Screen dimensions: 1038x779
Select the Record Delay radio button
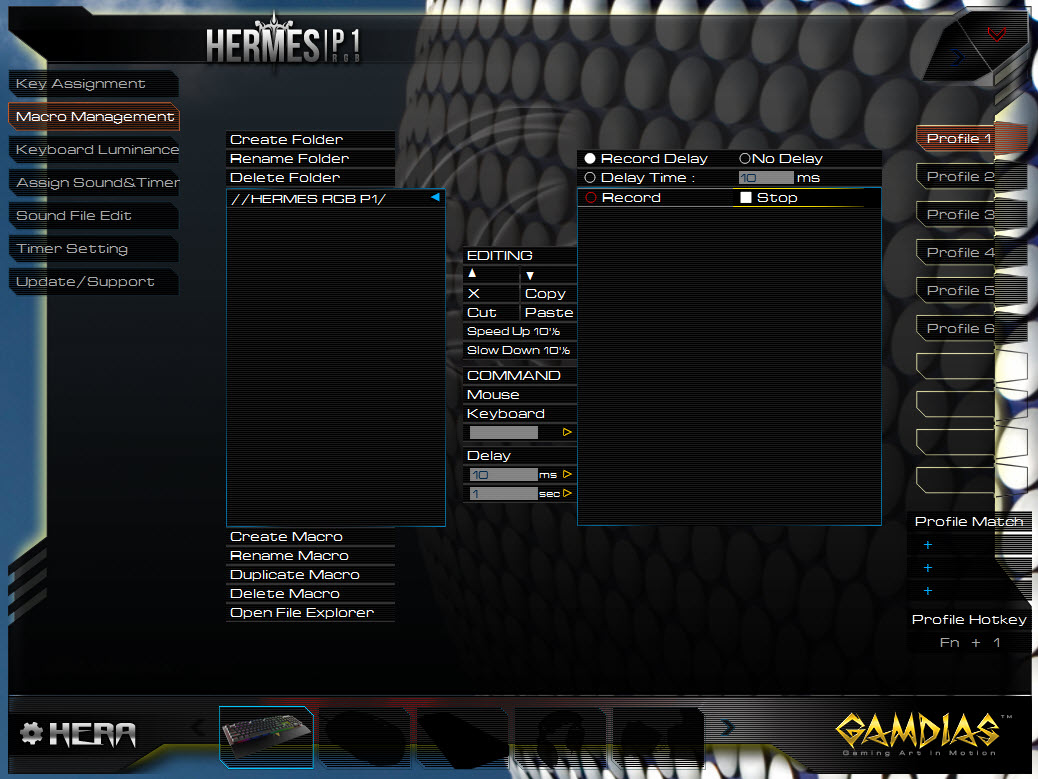click(x=590, y=158)
